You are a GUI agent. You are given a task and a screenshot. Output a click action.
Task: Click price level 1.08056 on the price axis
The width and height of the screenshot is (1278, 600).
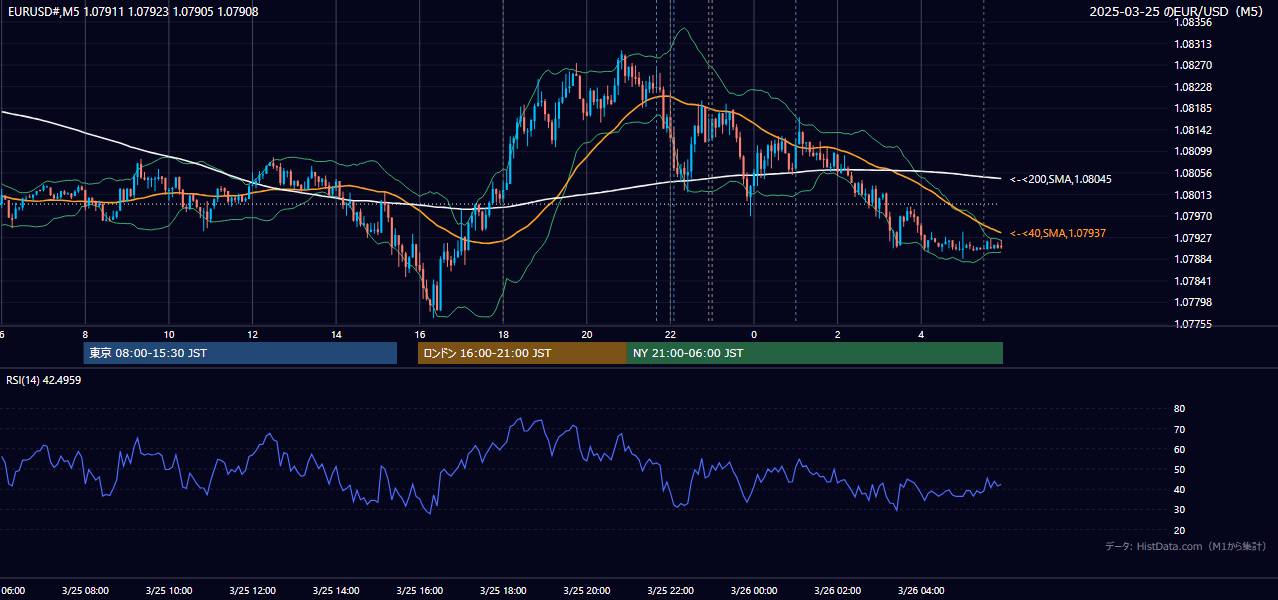pos(1194,173)
